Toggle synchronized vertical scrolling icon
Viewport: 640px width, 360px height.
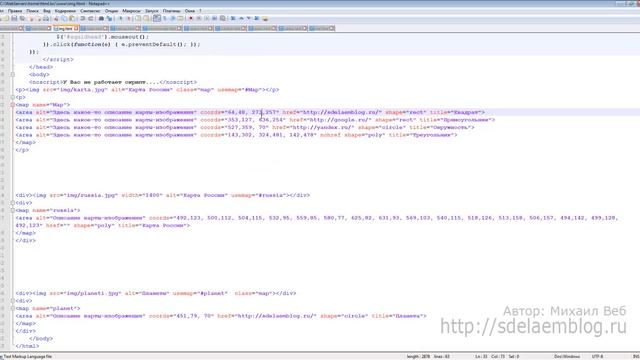tap(138, 18)
